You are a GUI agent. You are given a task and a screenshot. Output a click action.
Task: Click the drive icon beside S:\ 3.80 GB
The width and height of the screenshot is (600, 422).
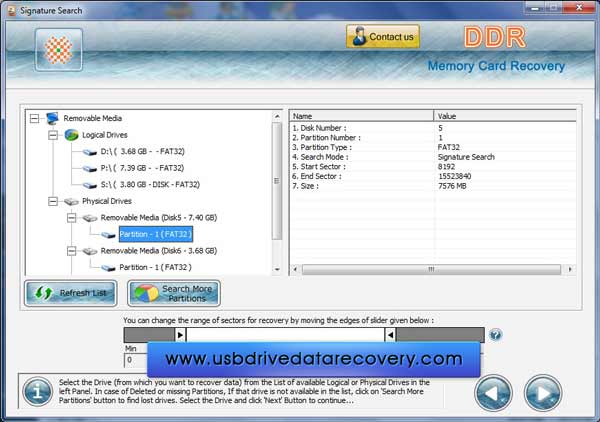coord(90,185)
